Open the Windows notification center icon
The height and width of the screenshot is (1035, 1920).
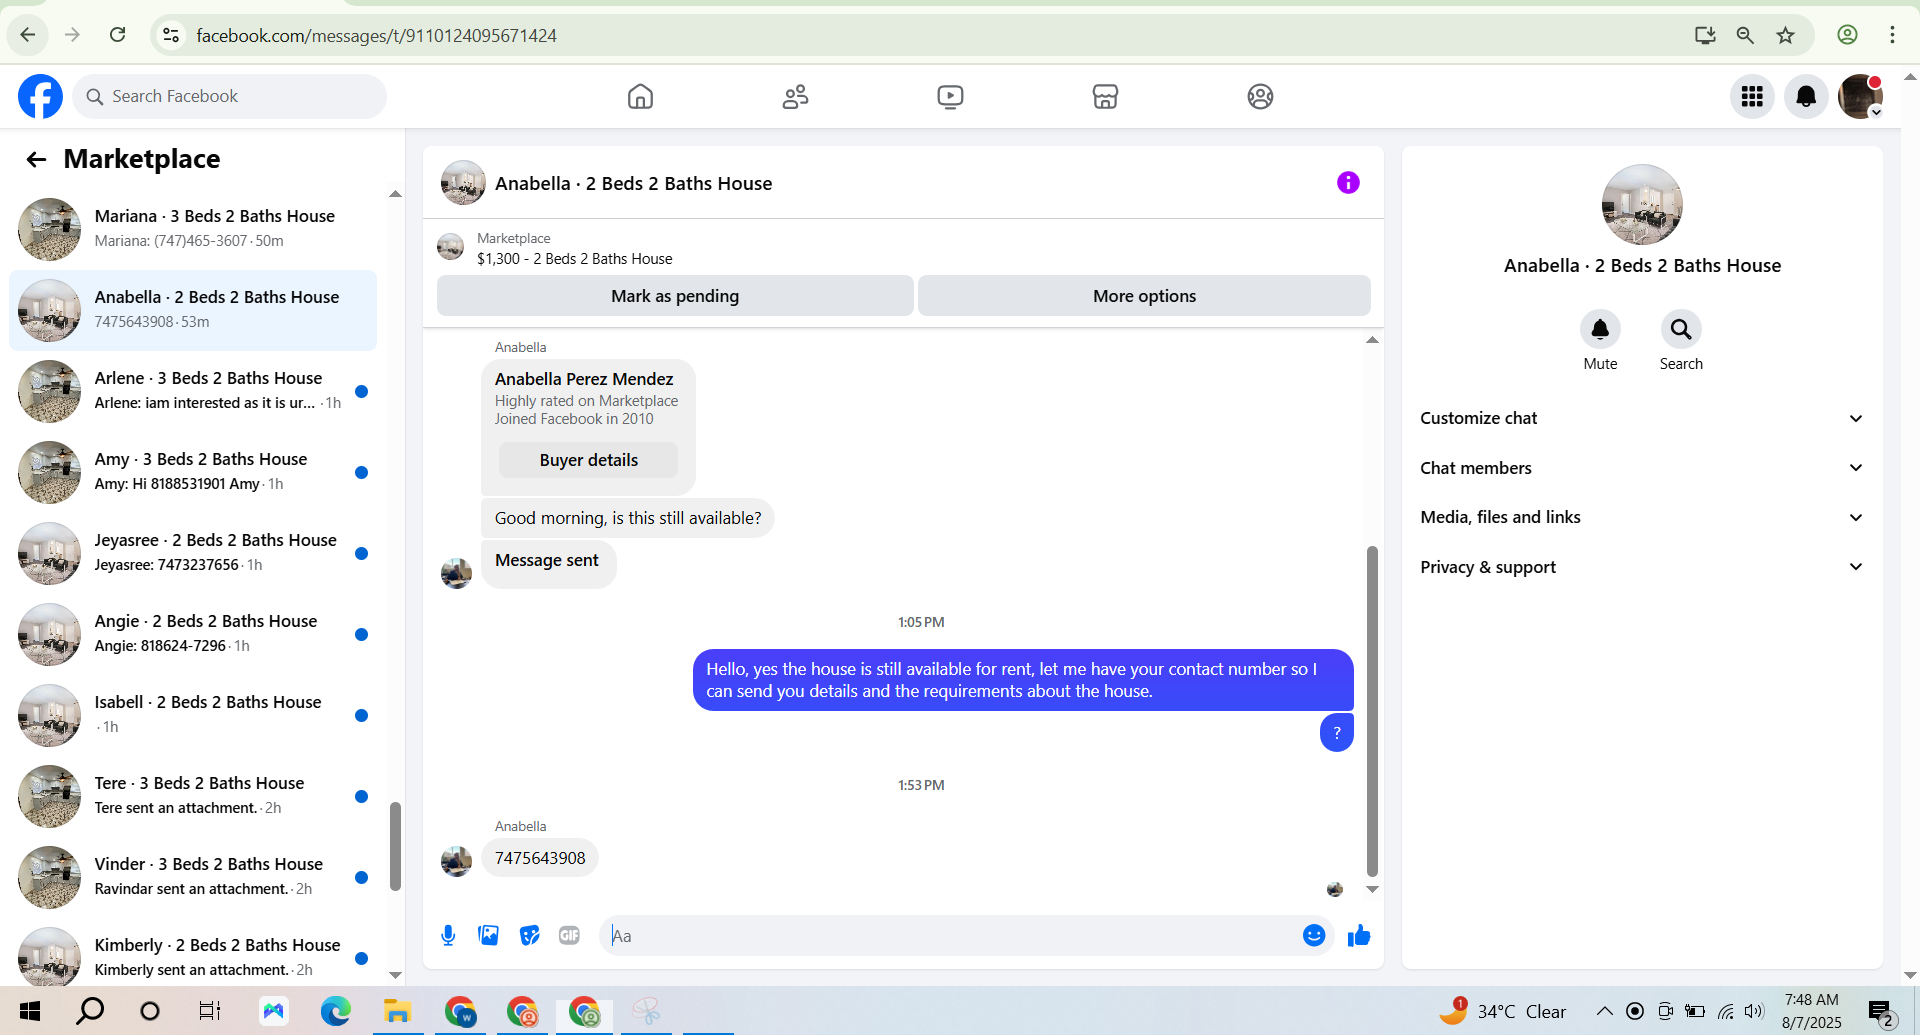click(x=1880, y=1011)
